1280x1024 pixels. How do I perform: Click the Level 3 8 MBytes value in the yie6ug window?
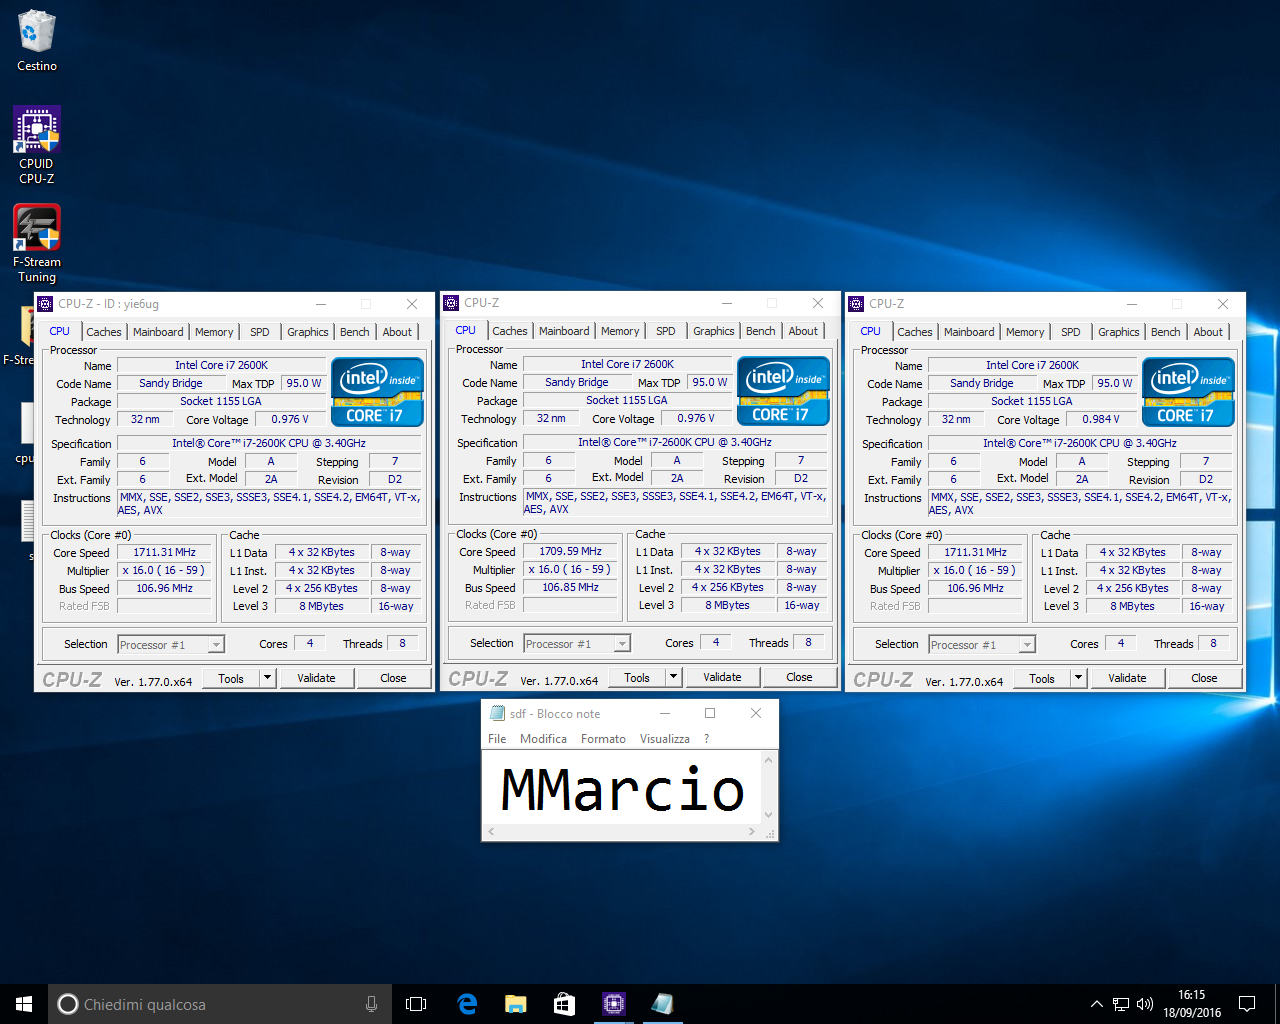click(321, 606)
